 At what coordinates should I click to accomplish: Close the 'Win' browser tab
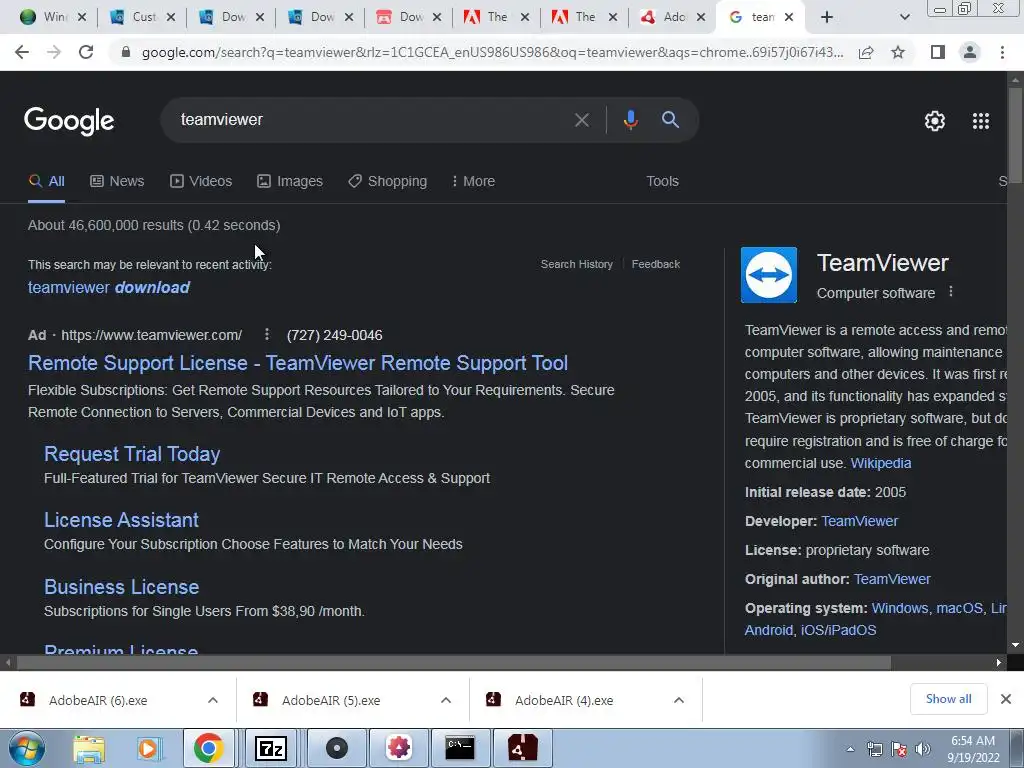click(x=82, y=17)
